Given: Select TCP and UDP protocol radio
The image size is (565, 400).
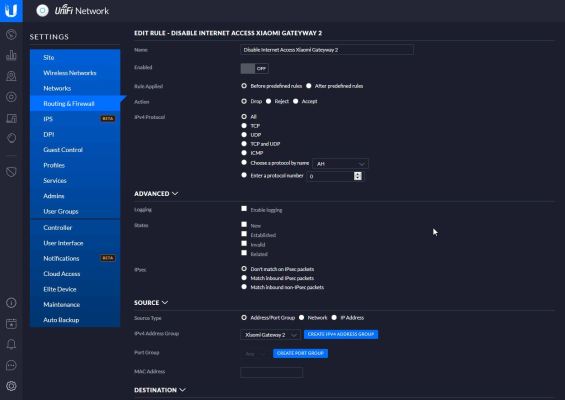Looking at the screenshot, I should (x=244, y=143).
